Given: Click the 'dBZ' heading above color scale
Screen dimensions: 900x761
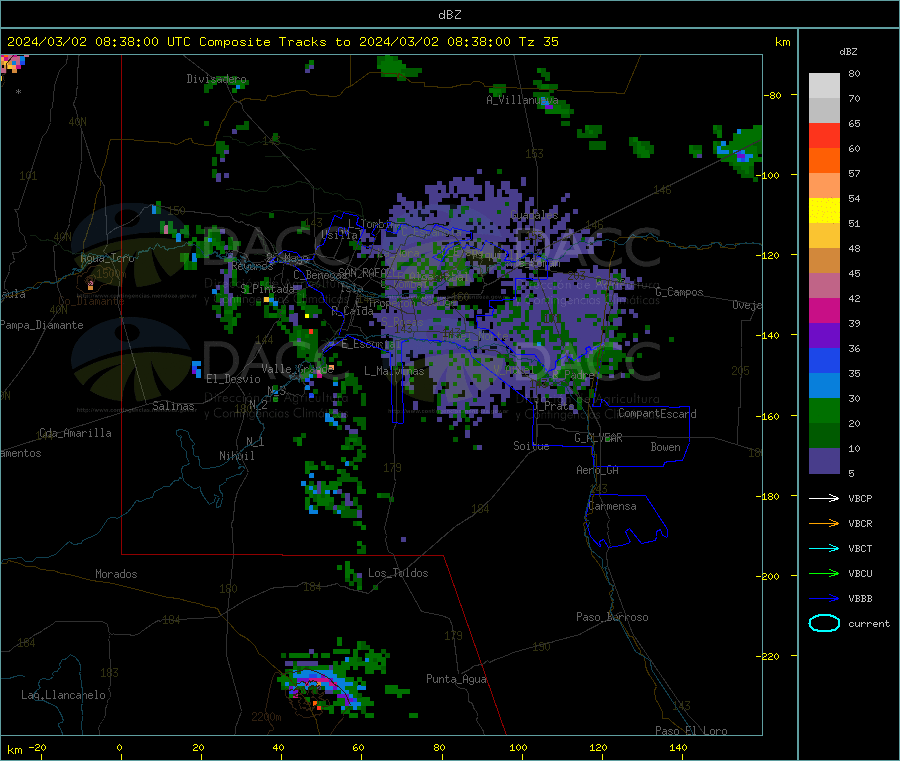Looking at the screenshot, I should pos(848,52).
